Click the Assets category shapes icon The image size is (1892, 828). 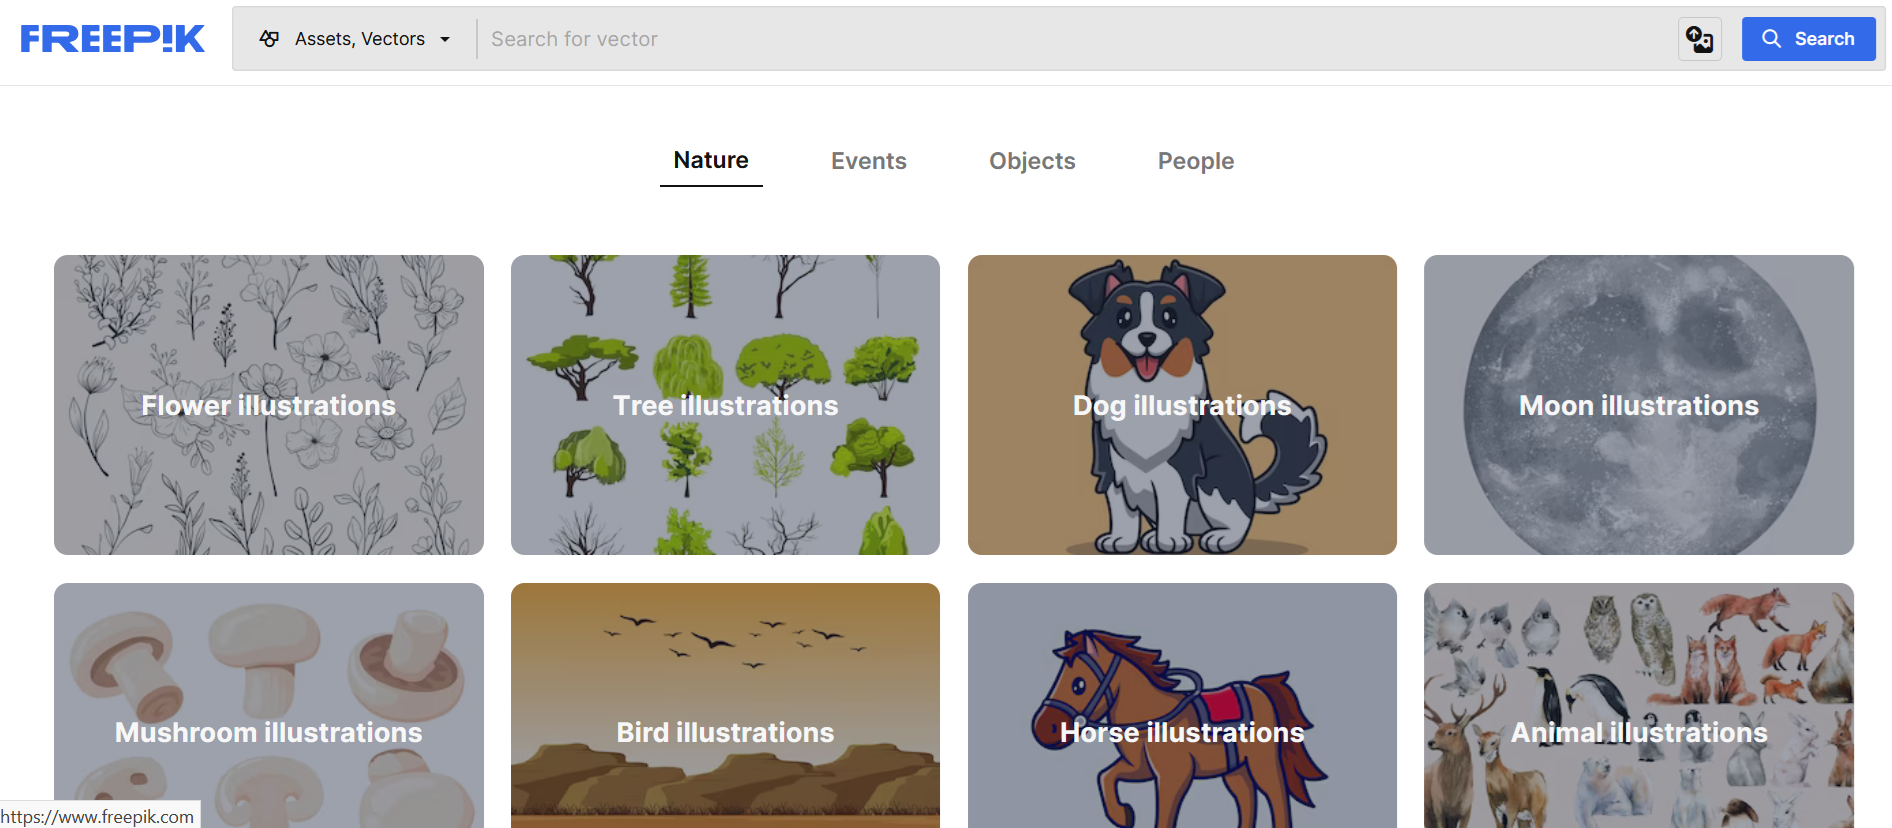point(269,39)
